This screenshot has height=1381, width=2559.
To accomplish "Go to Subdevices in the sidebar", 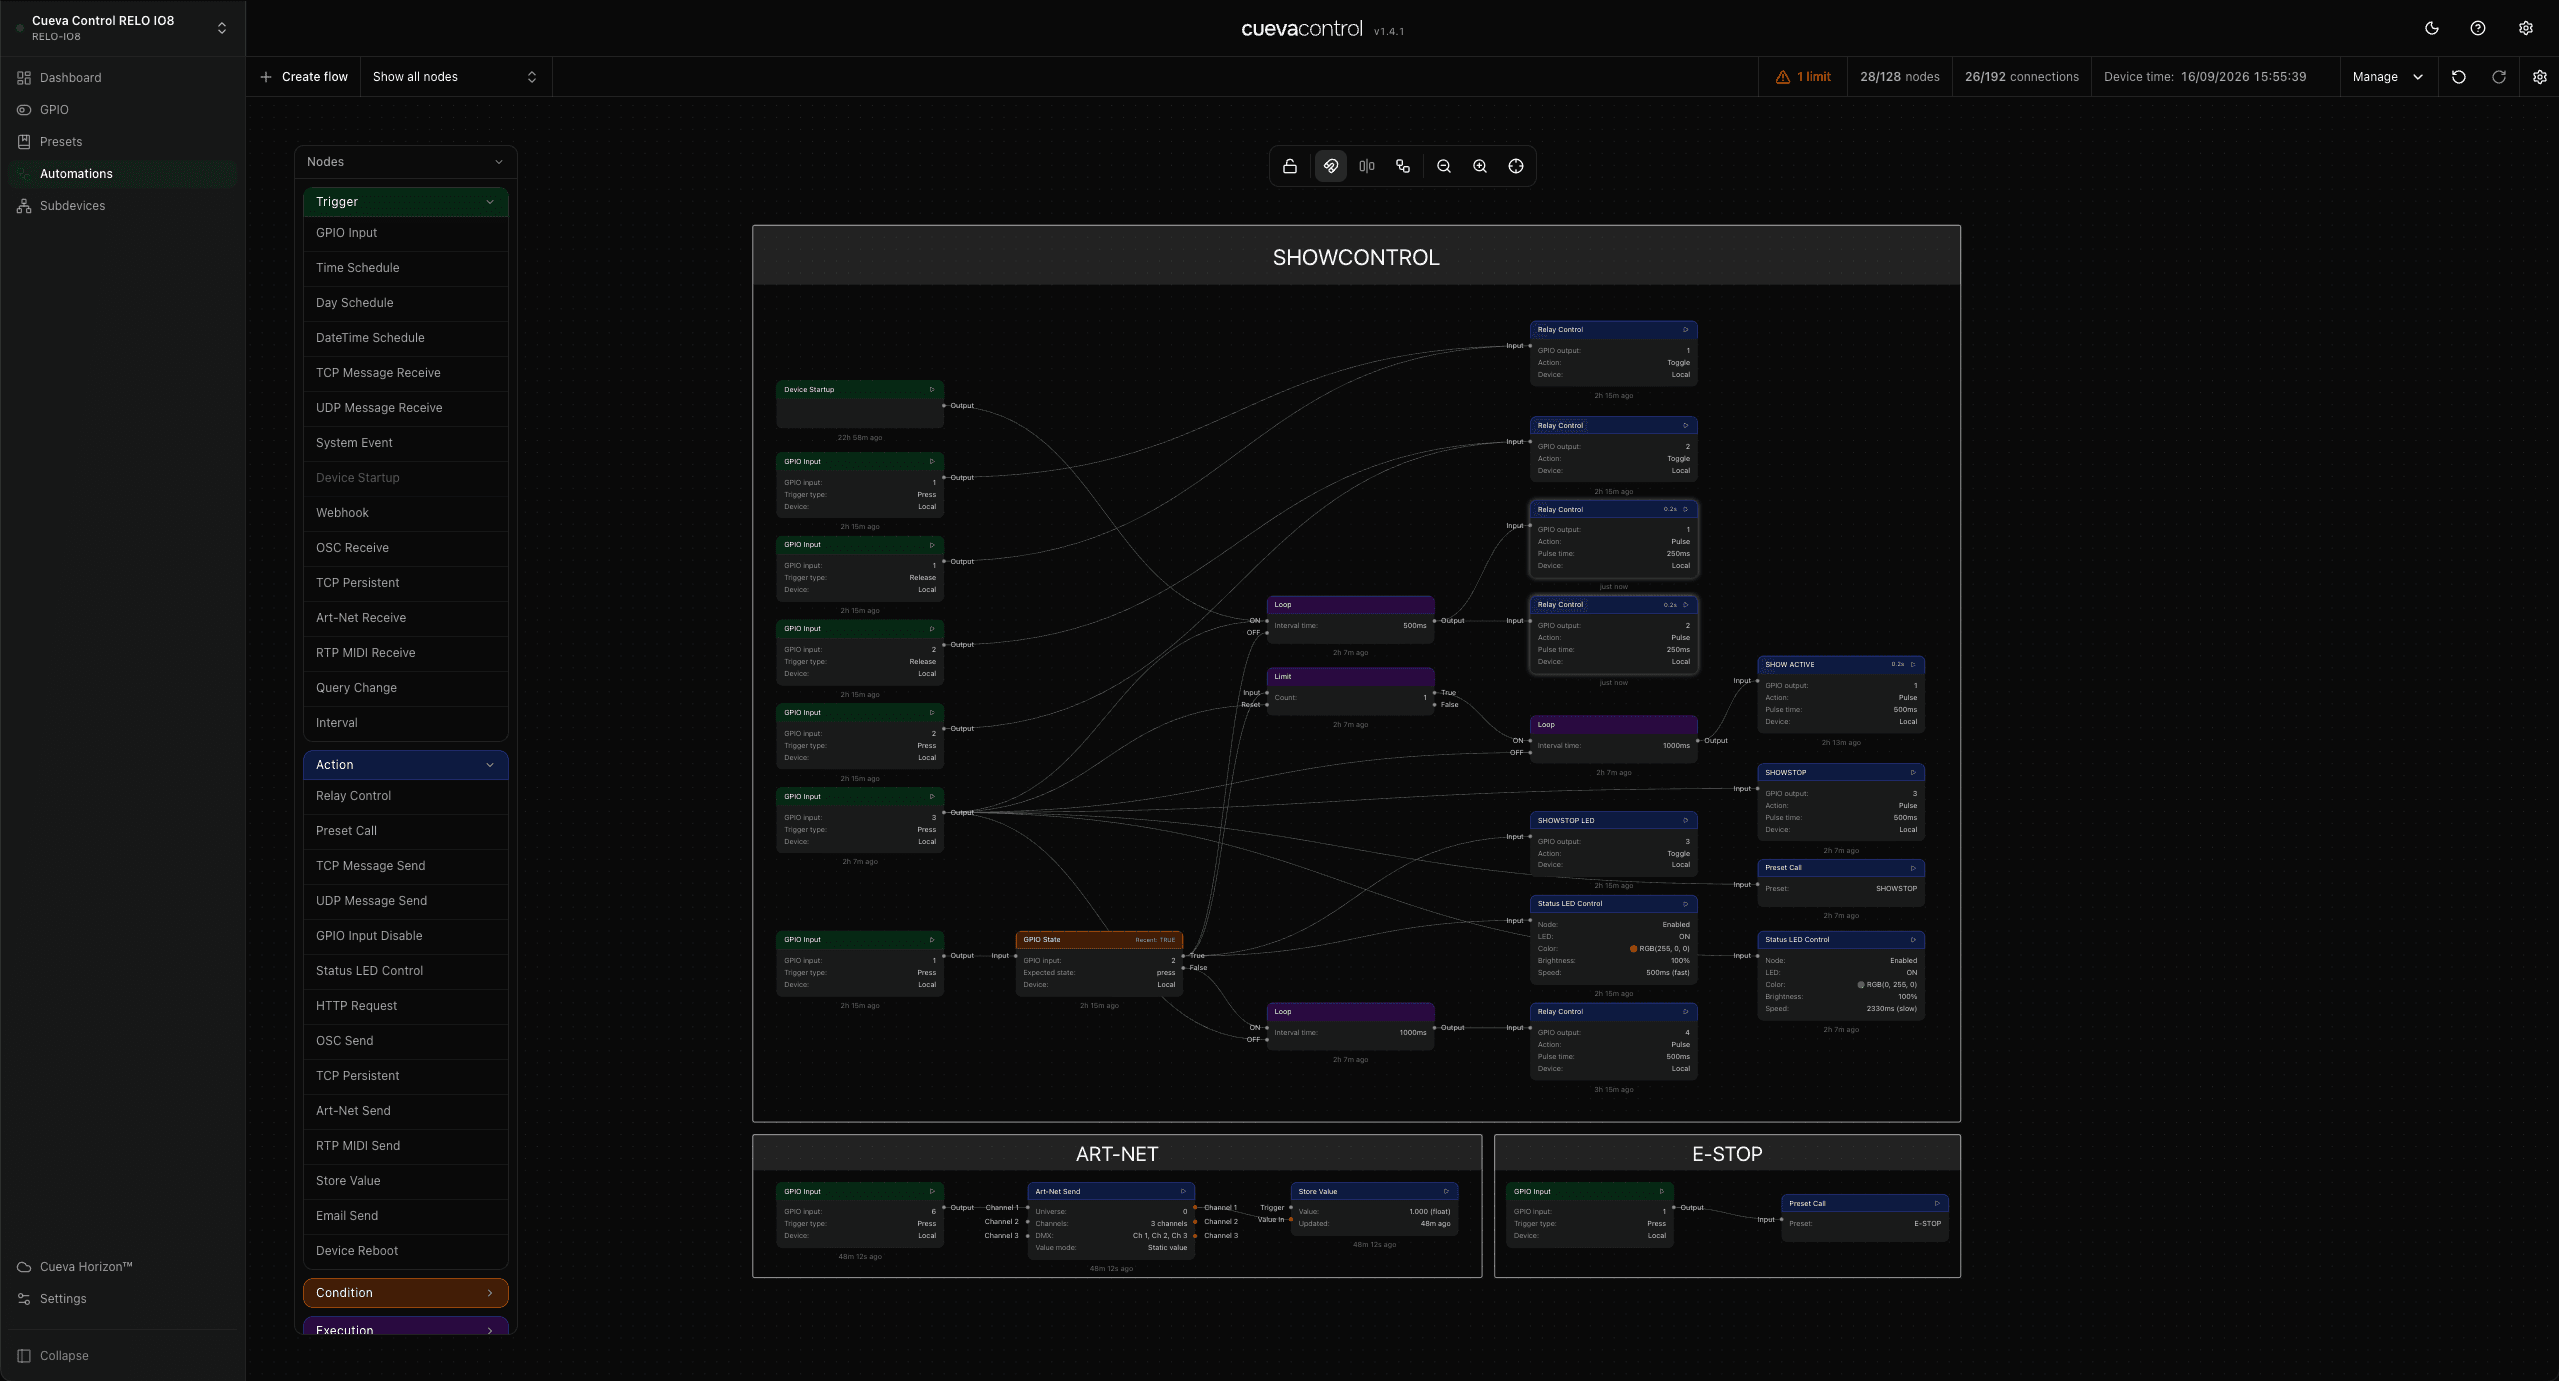I will [x=123, y=206].
